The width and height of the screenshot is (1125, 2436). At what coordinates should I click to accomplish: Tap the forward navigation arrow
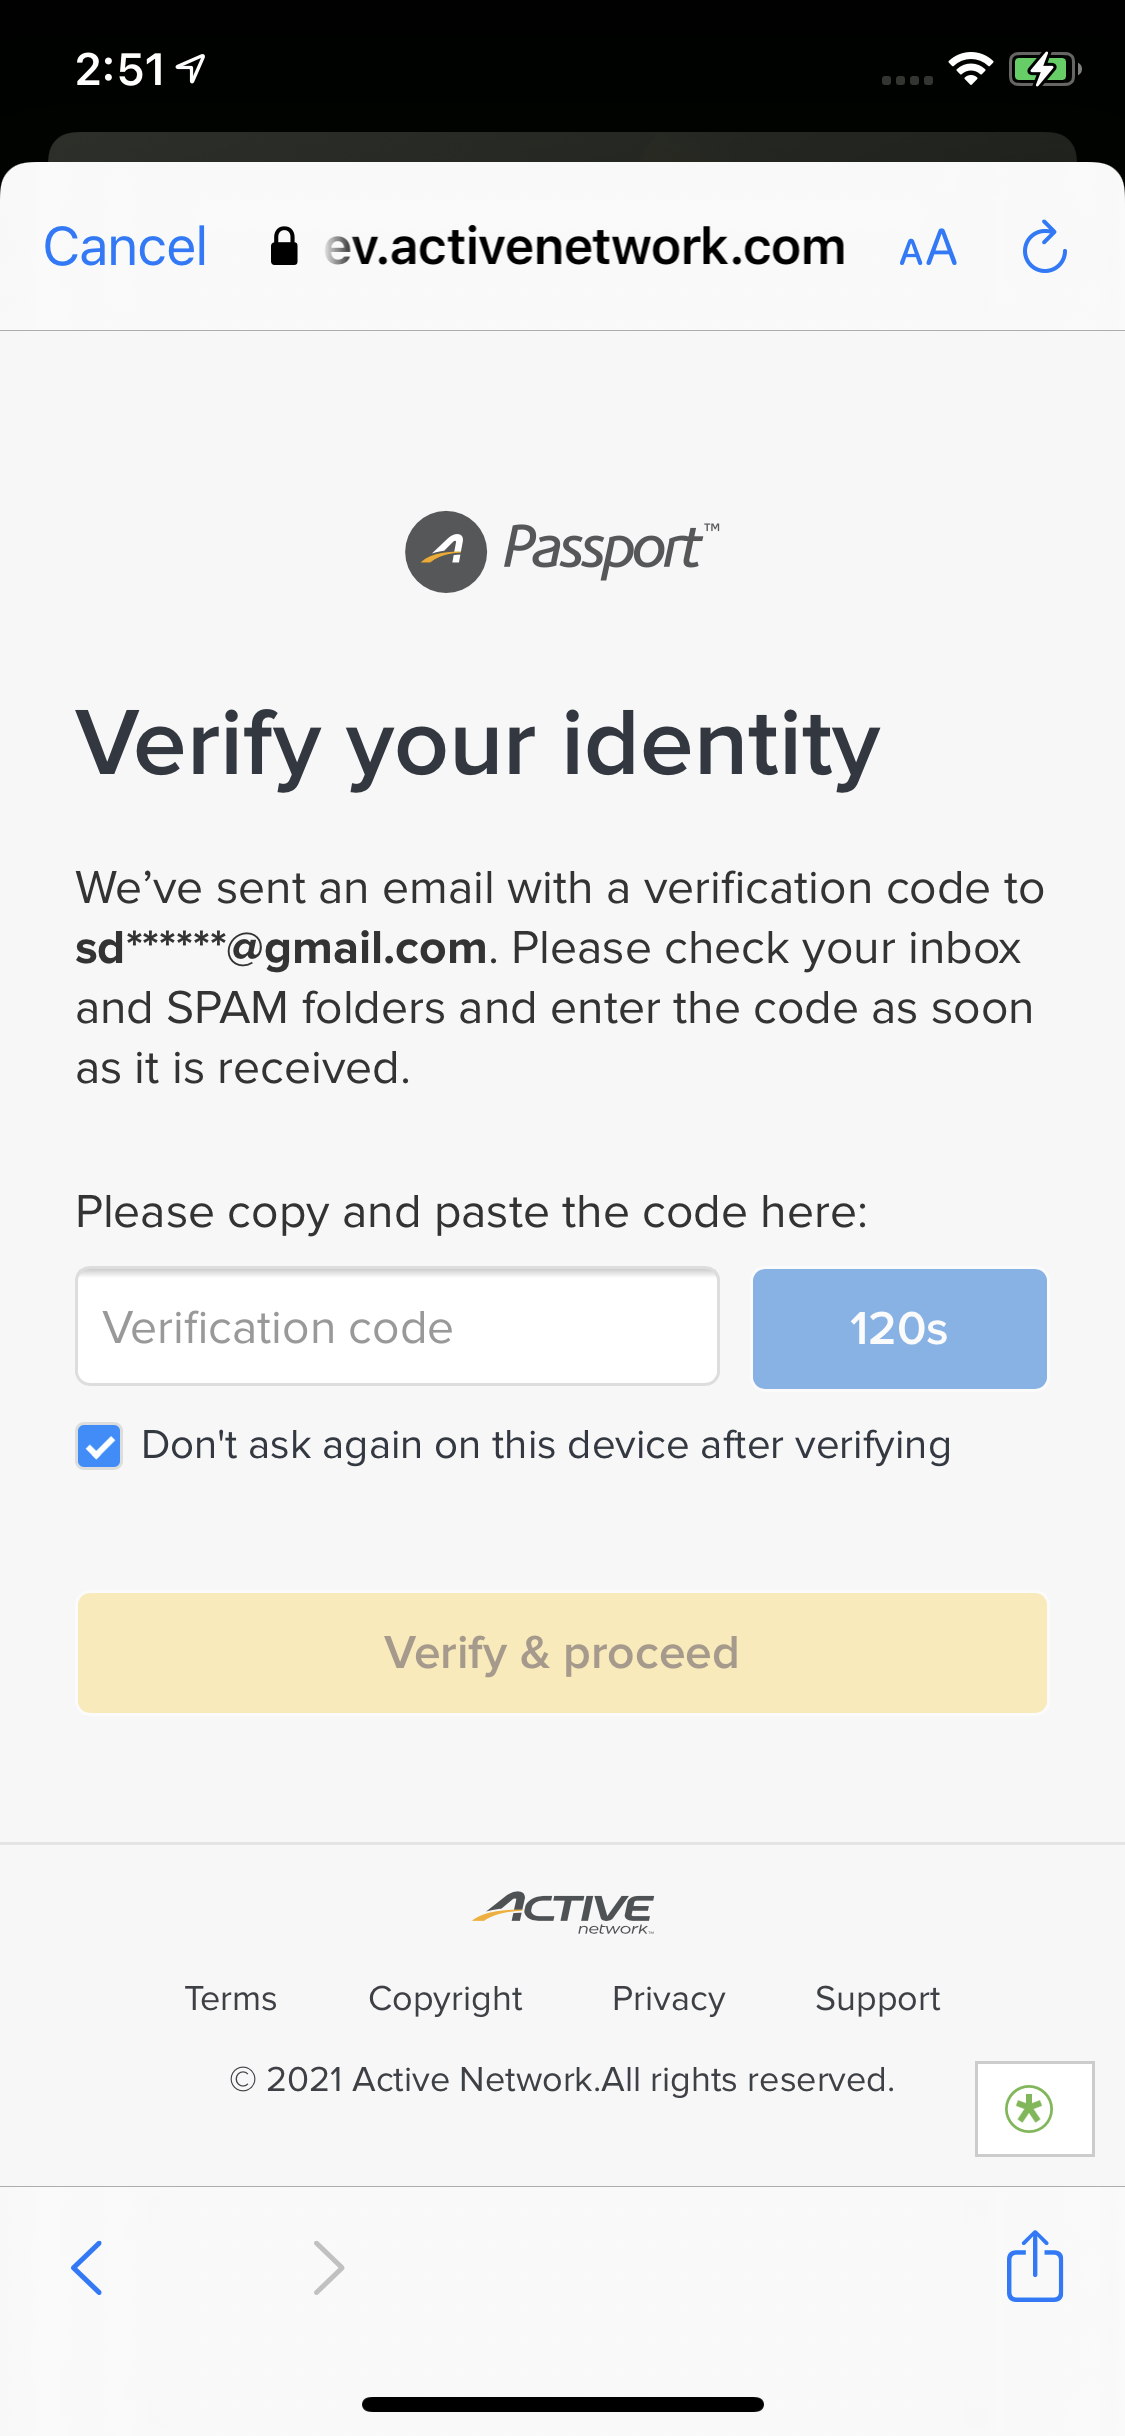[328, 2267]
